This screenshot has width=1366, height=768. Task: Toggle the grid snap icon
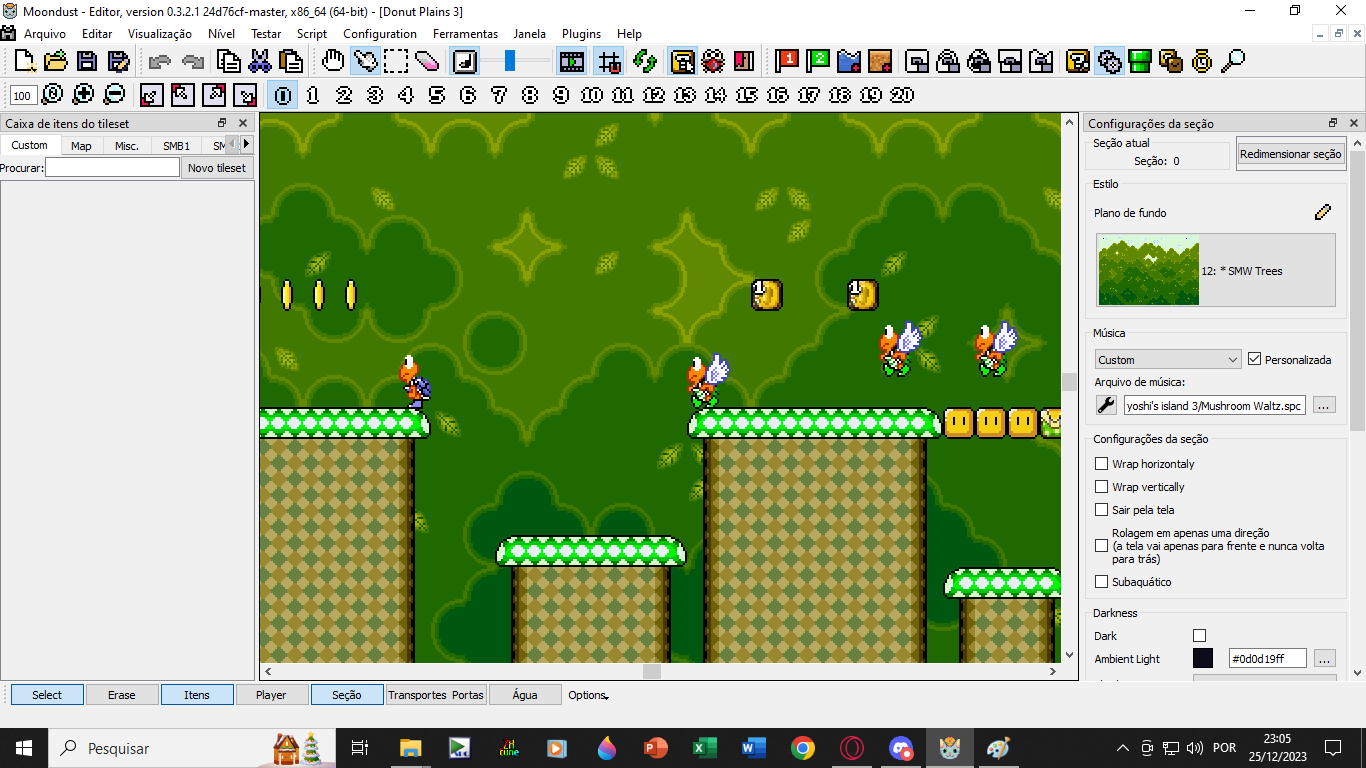(x=609, y=61)
